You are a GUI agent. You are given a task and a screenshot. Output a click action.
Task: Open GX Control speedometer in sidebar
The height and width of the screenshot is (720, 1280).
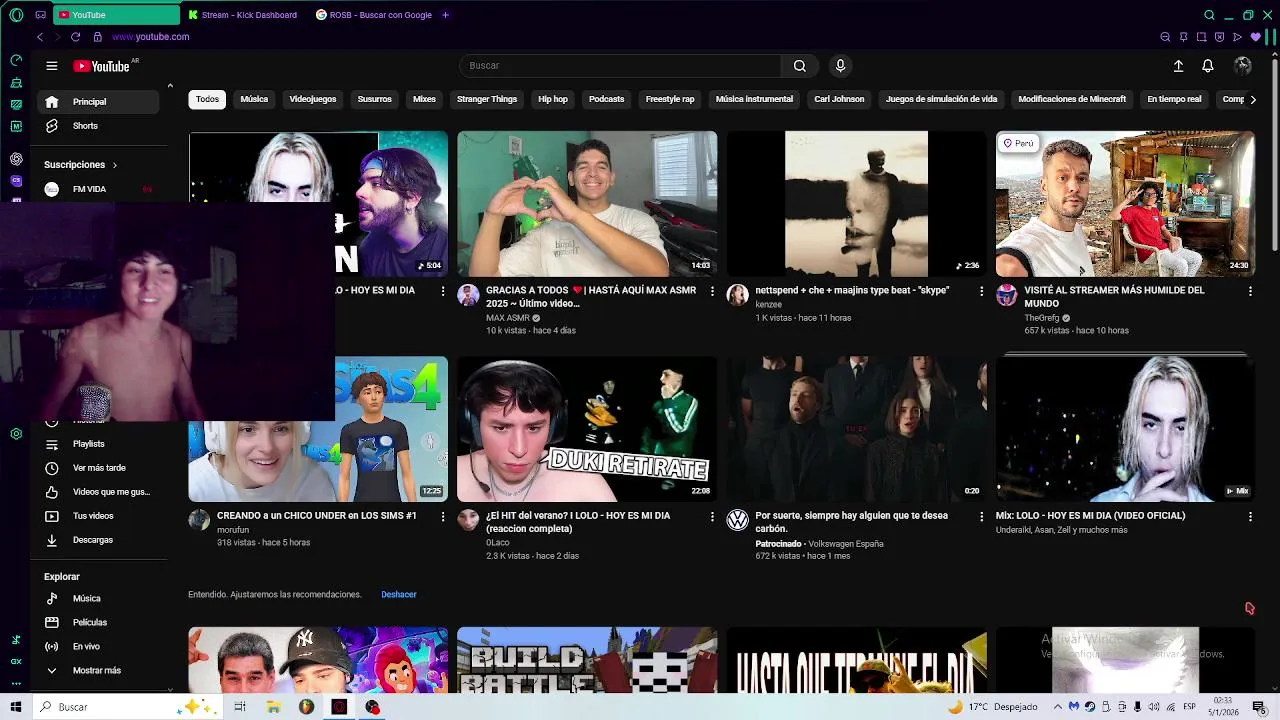[x=16, y=60]
